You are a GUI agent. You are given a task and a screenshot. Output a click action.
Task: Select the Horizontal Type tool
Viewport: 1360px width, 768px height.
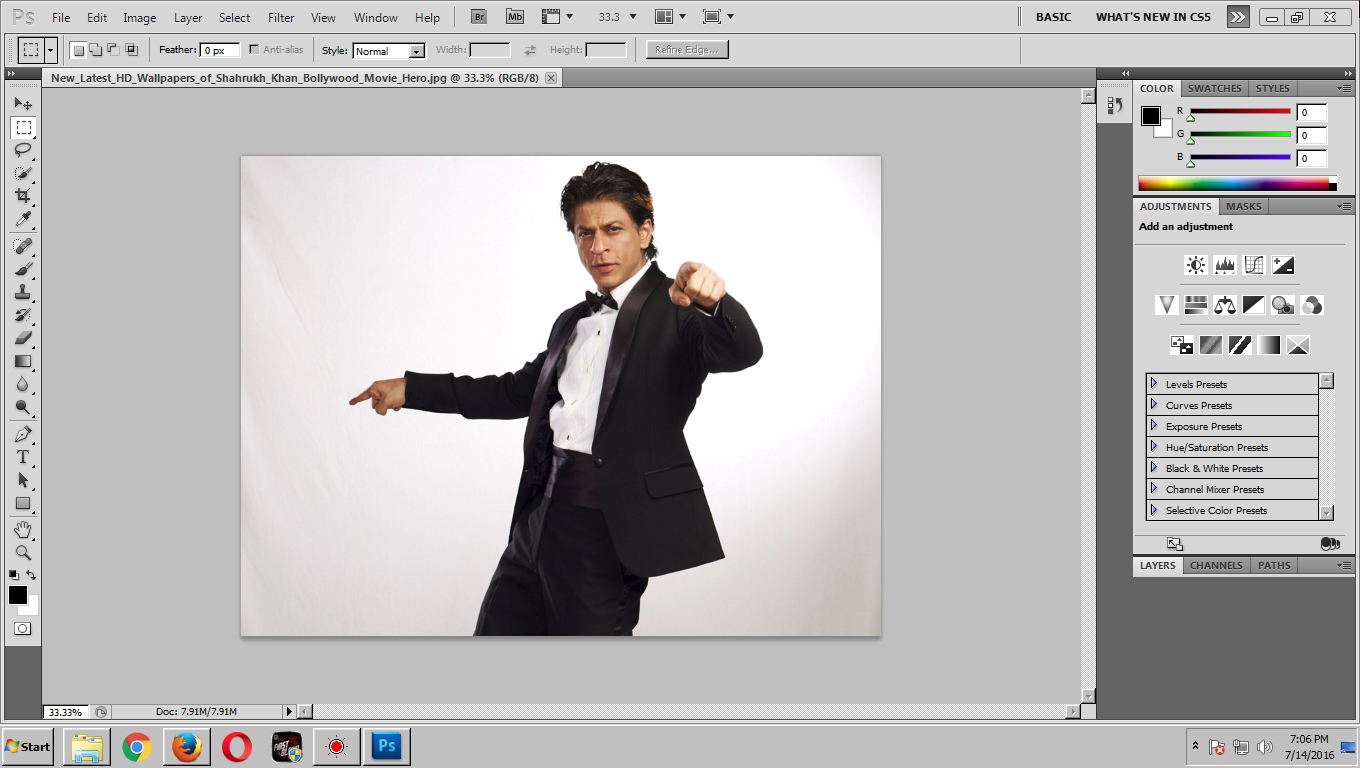(22, 456)
